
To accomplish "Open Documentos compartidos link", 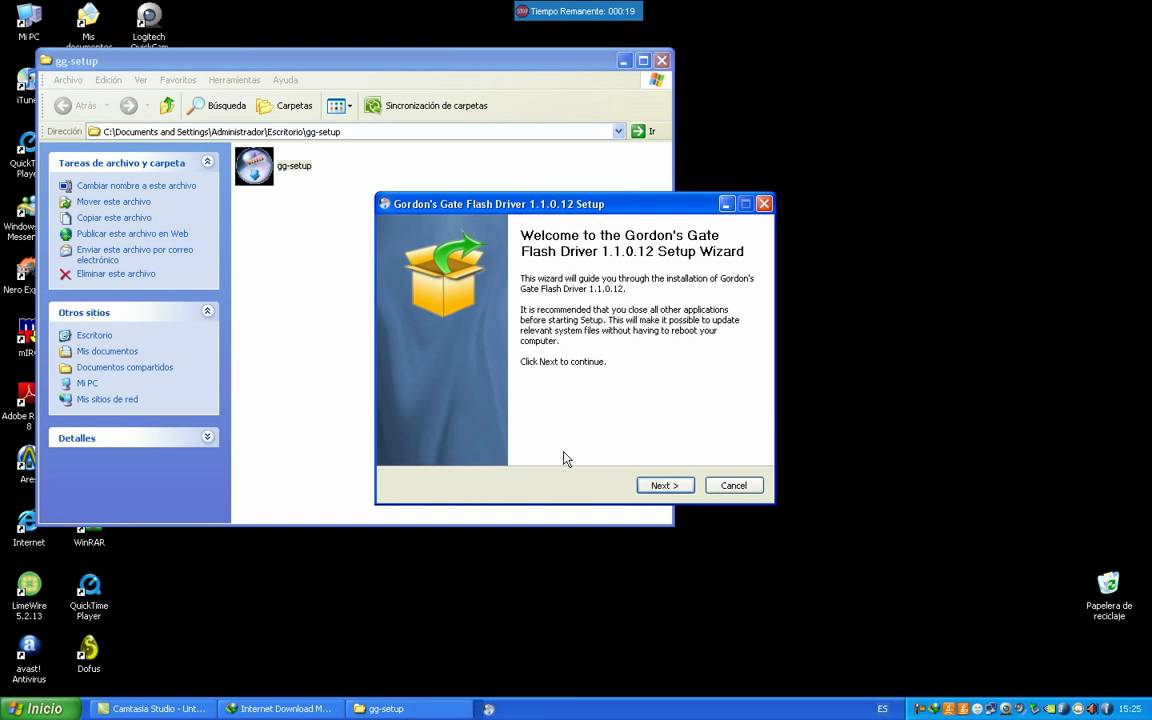I will tap(125, 368).
